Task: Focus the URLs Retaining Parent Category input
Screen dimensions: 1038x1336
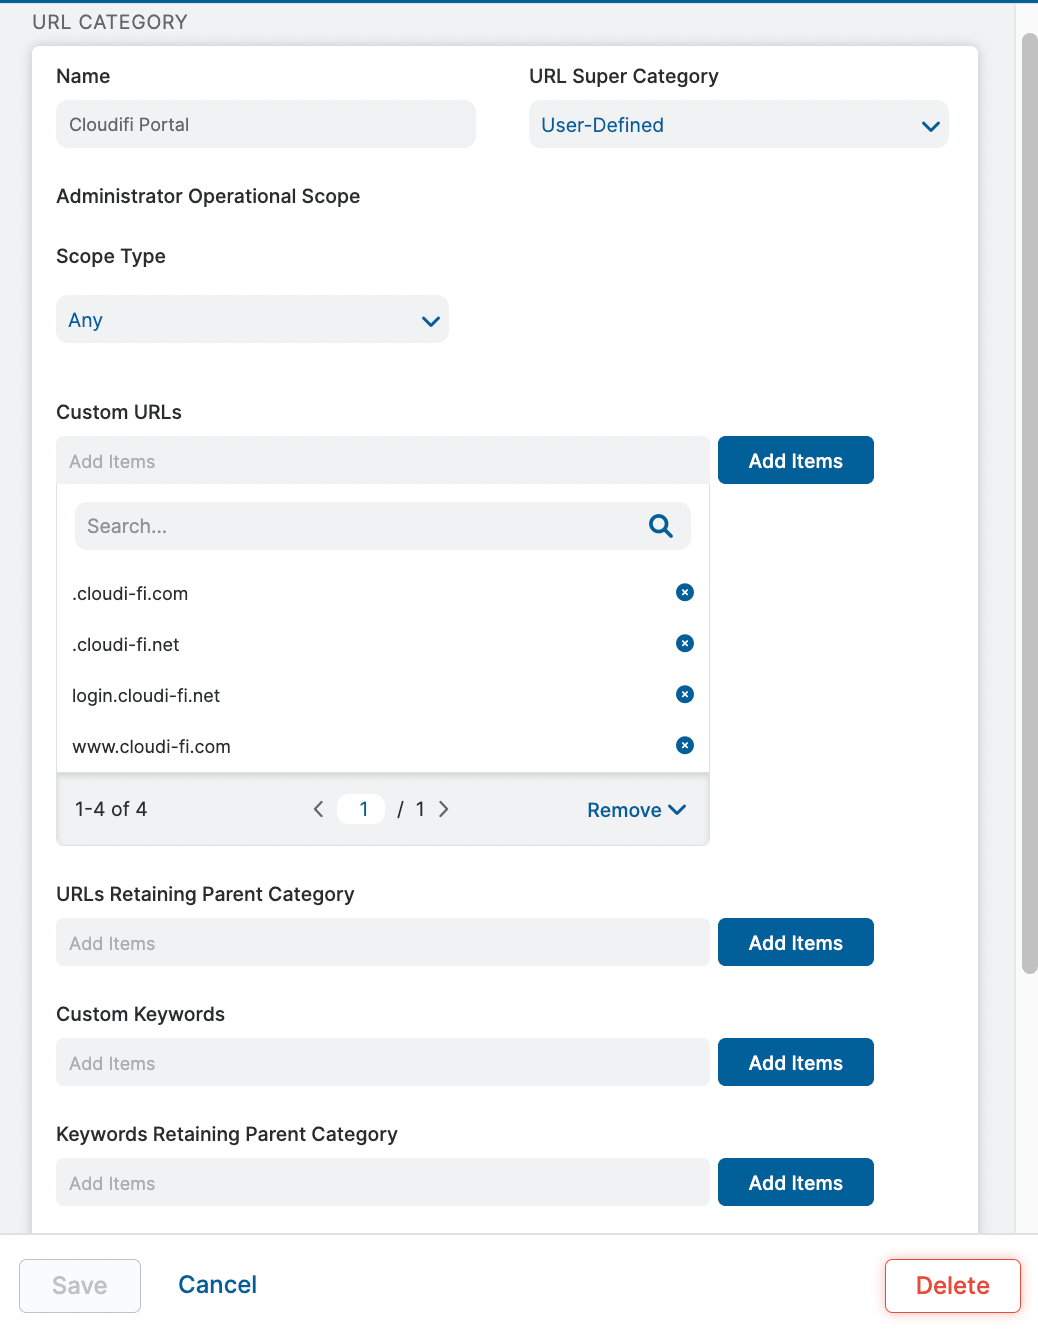Action: [383, 943]
